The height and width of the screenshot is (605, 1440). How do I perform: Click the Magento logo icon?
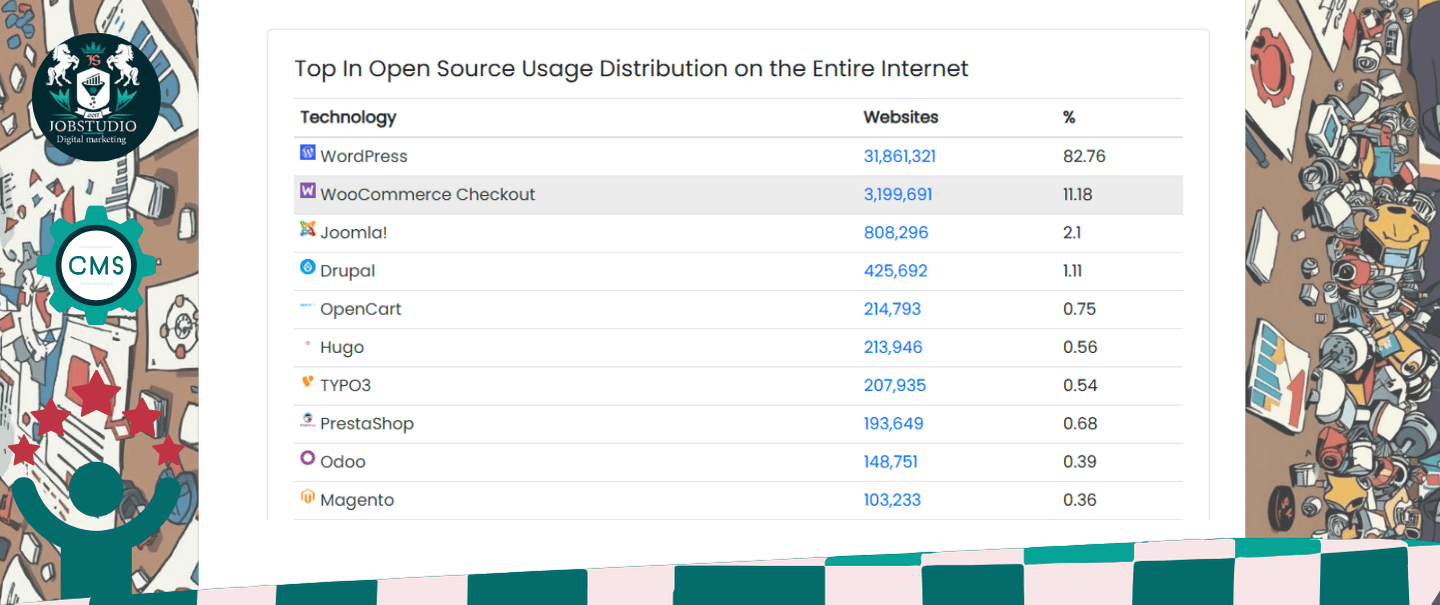click(x=308, y=496)
